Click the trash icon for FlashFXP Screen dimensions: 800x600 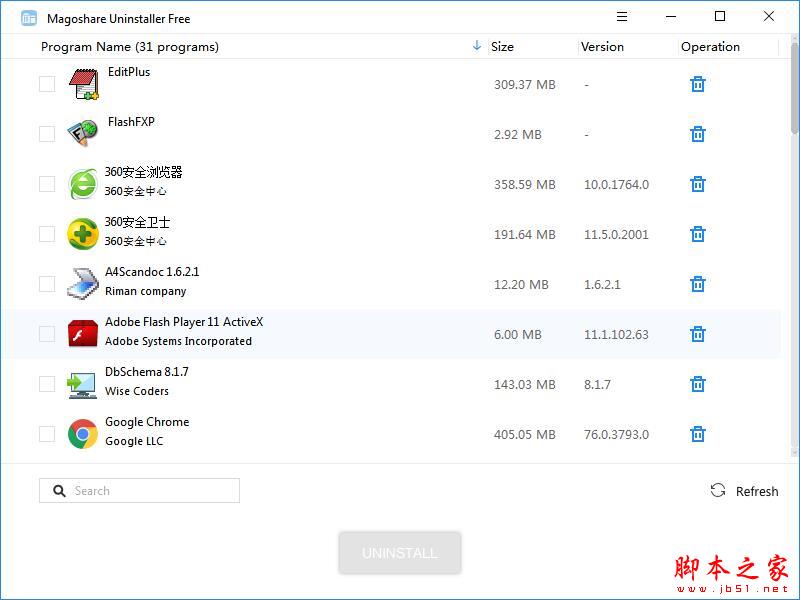(697, 134)
